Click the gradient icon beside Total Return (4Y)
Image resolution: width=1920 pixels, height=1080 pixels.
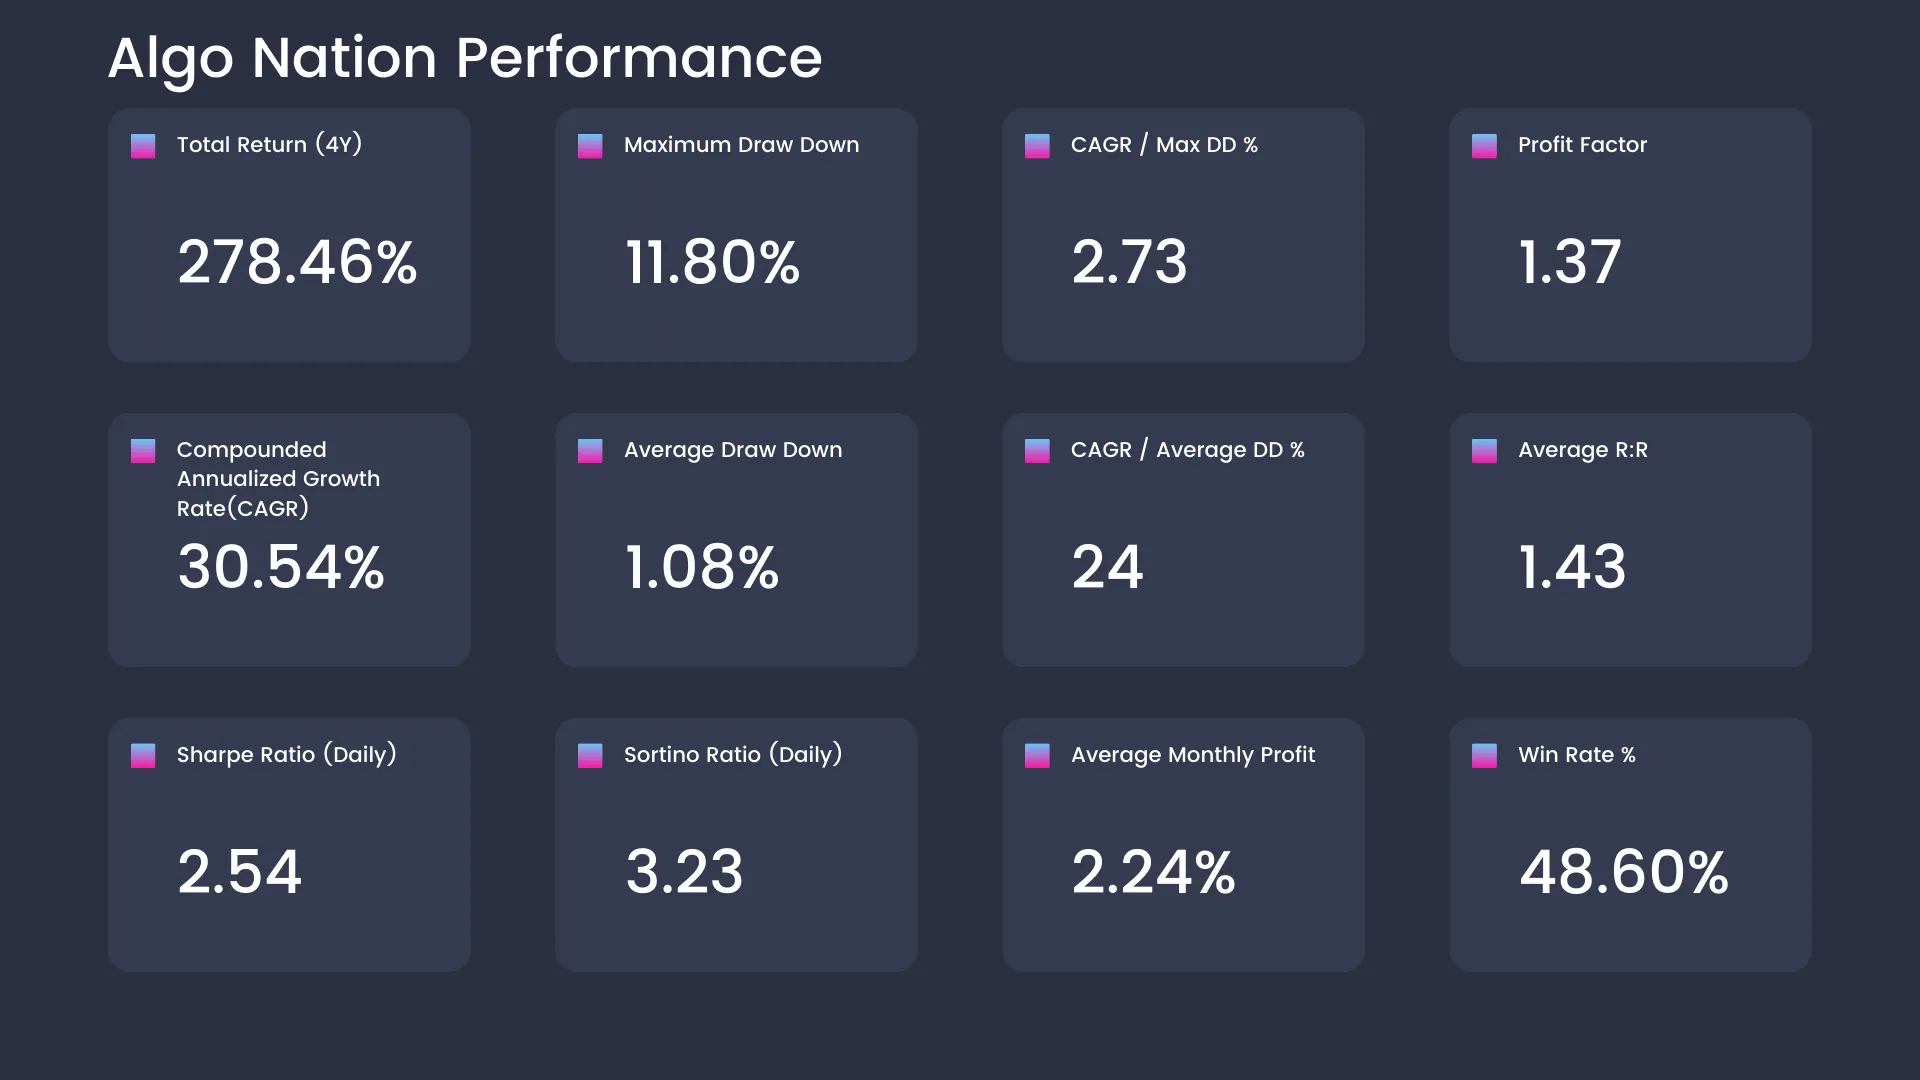point(143,146)
